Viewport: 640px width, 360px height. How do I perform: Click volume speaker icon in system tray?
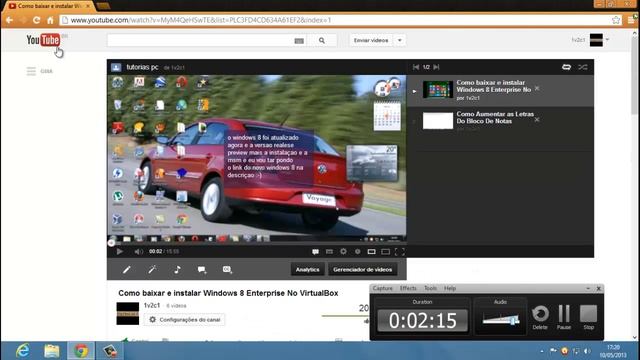tap(587, 351)
